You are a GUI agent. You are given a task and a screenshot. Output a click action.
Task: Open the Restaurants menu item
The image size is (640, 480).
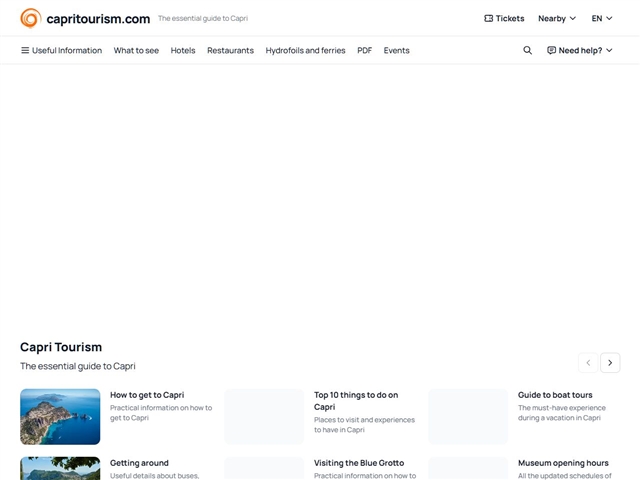(230, 50)
